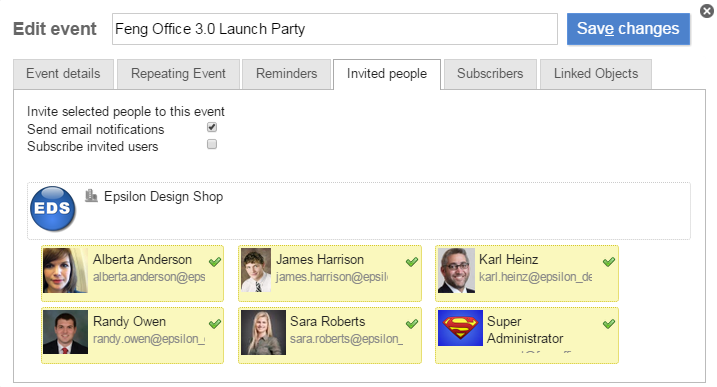This screenshot has height=387, width=717.
Task: Click the event title input field
Action: point(335,29)
